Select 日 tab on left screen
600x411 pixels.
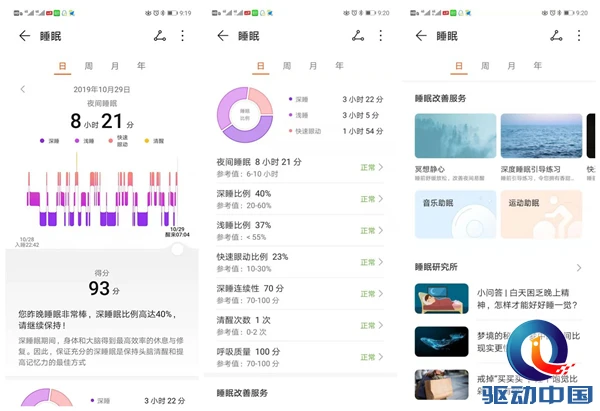(x=62, y=66)
